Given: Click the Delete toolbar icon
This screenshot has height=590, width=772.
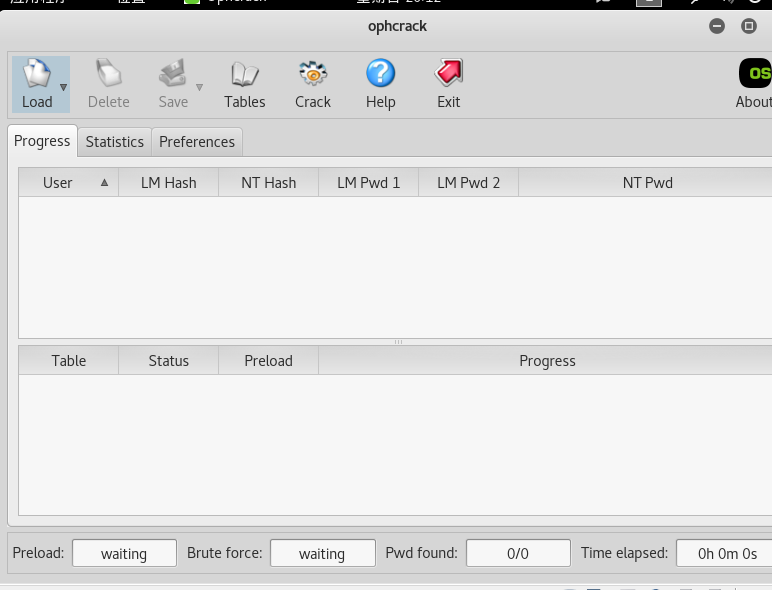Looking at the screenshot, I should (109, 73).
